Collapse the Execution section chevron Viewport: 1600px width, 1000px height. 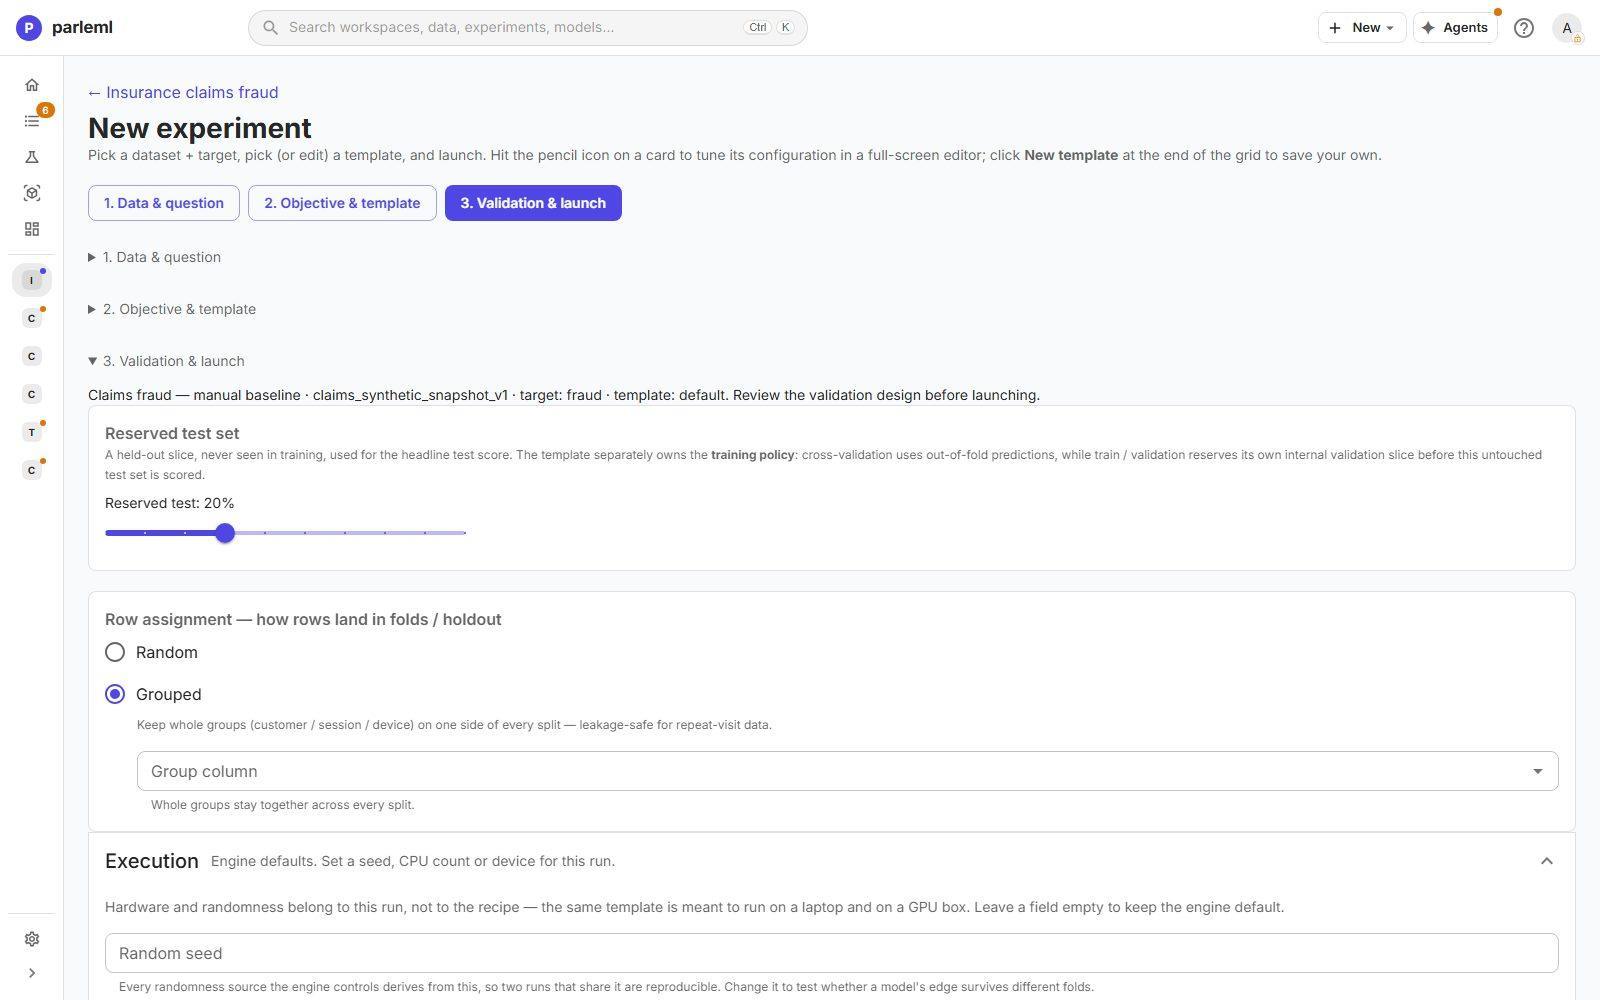coord(1546,861)
